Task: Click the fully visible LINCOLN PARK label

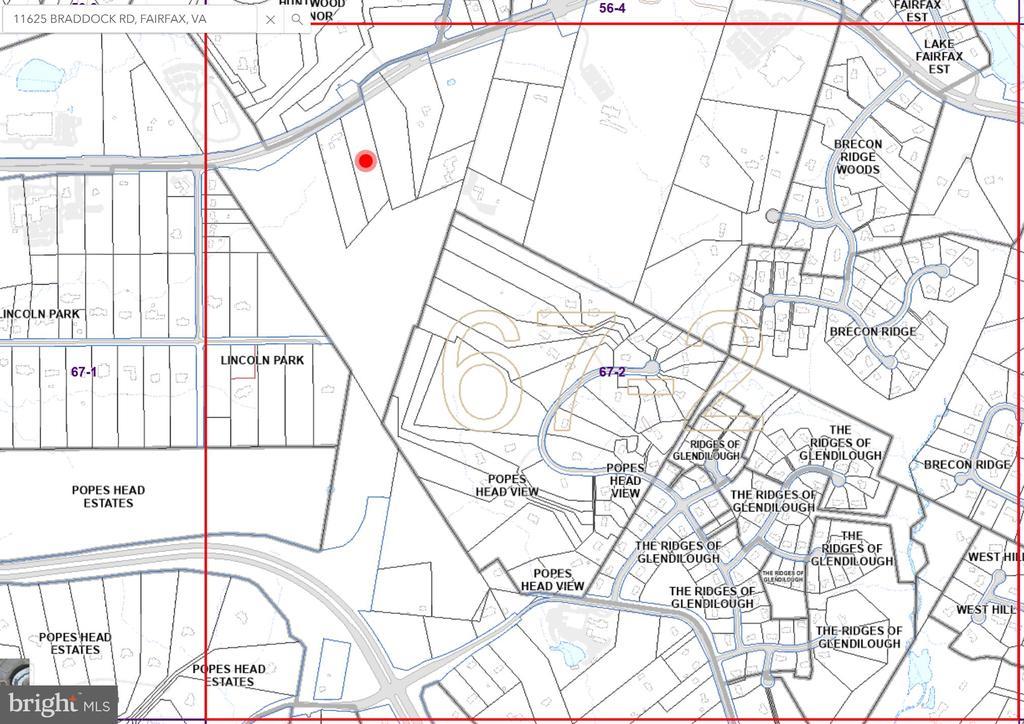Action: 262,360
